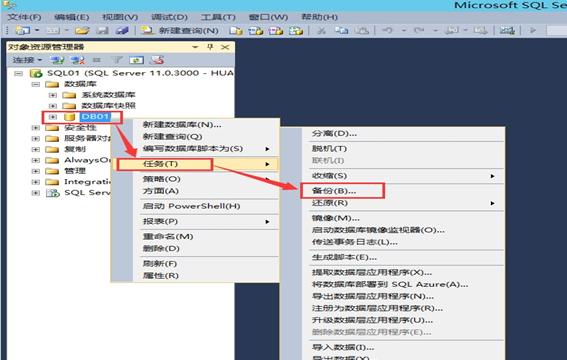Collapse the SQL01 server node
Screen dimensions: 567x360
pyautogui.click(x=18, y=73)
